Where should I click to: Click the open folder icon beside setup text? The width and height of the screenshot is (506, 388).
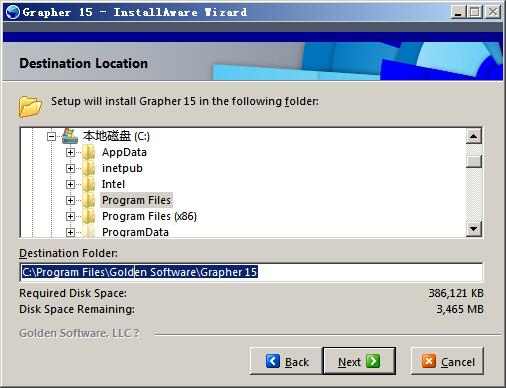(30, 106)
